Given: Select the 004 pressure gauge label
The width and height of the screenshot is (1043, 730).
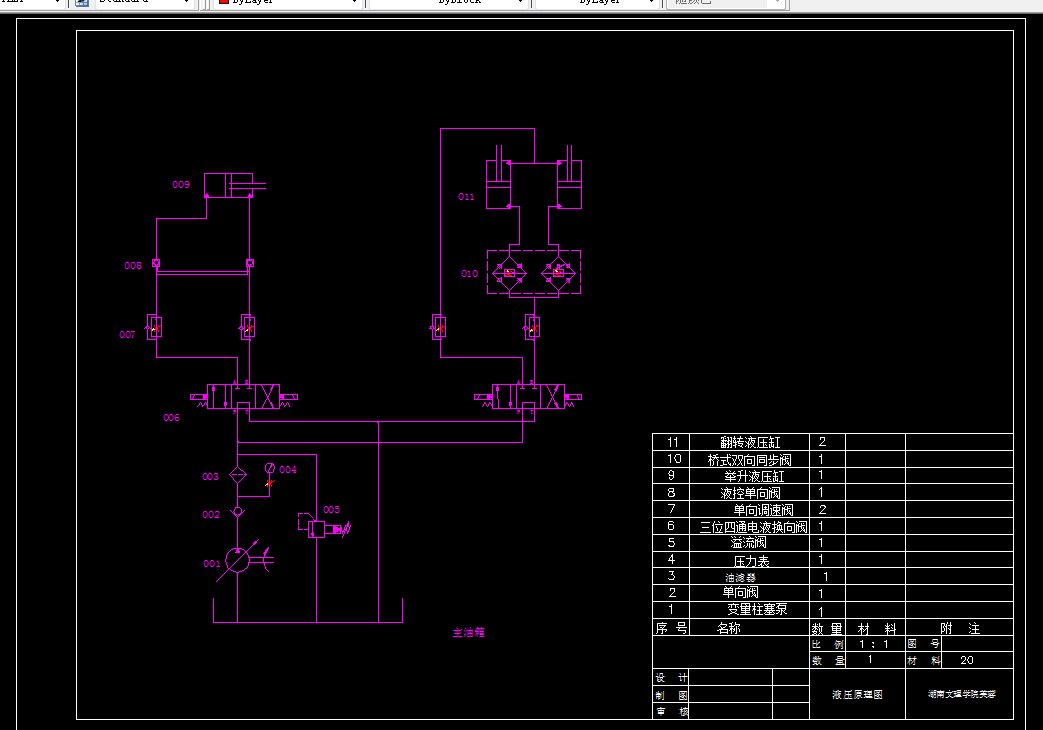Looking at the screenshot, I should tap(288, 469).
